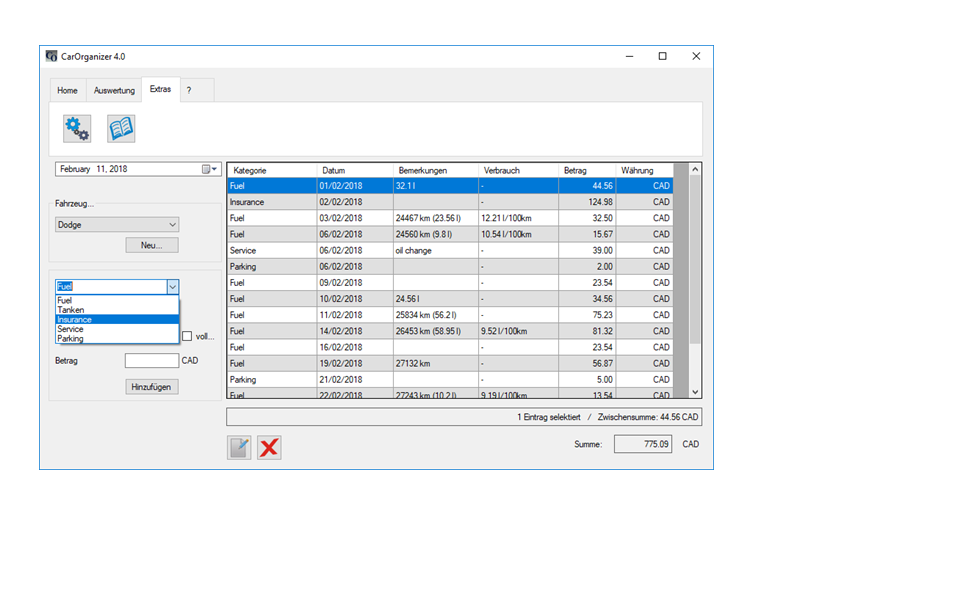Expand the Dodge vehicle dropdown
The height and width of the screenshot is (600, 960).
click(x=172, y=225)
